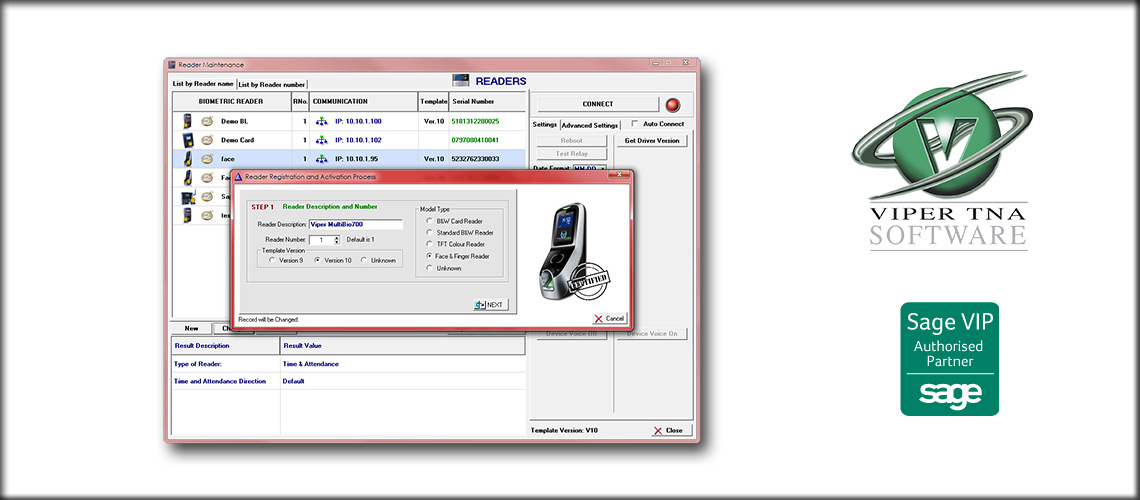
Task: Click the Sage VIP Authorised Partner badge
Action: 950,359
